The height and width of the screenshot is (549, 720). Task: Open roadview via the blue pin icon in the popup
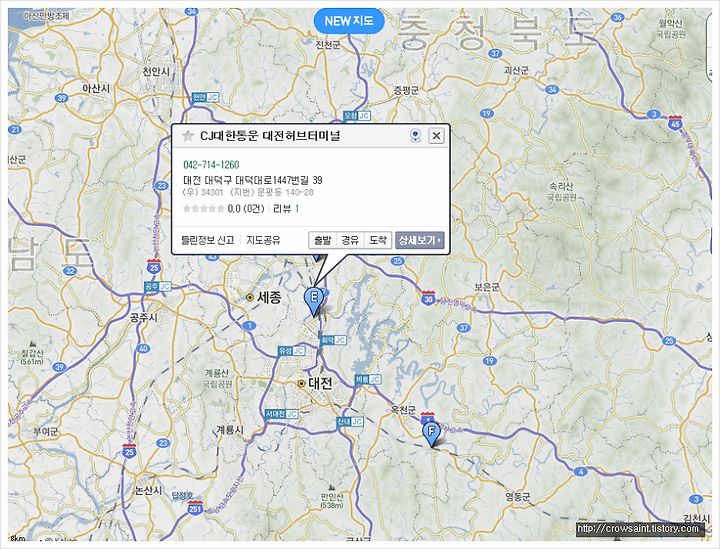pos(416,135)
